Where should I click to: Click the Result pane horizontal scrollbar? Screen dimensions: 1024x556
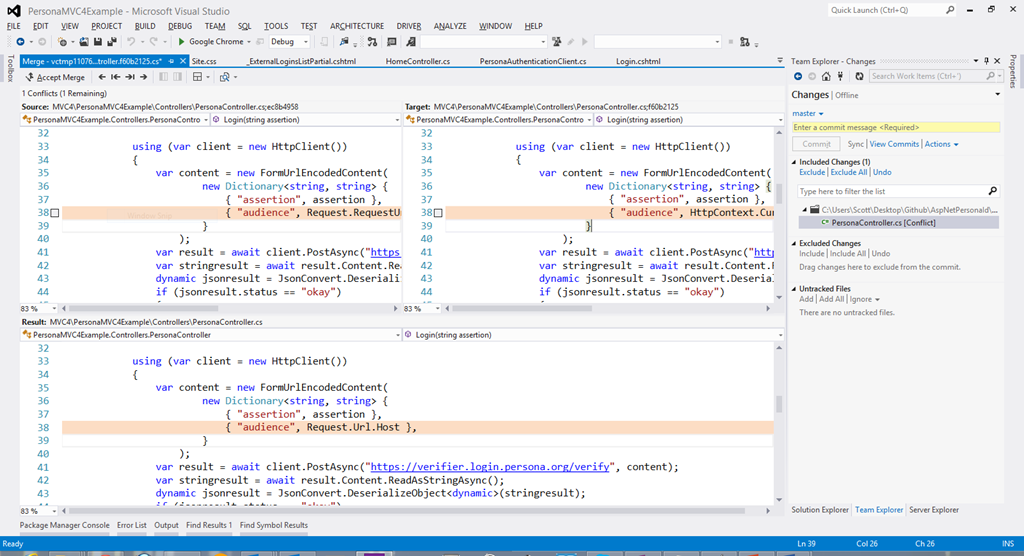(x=408, y=511)
